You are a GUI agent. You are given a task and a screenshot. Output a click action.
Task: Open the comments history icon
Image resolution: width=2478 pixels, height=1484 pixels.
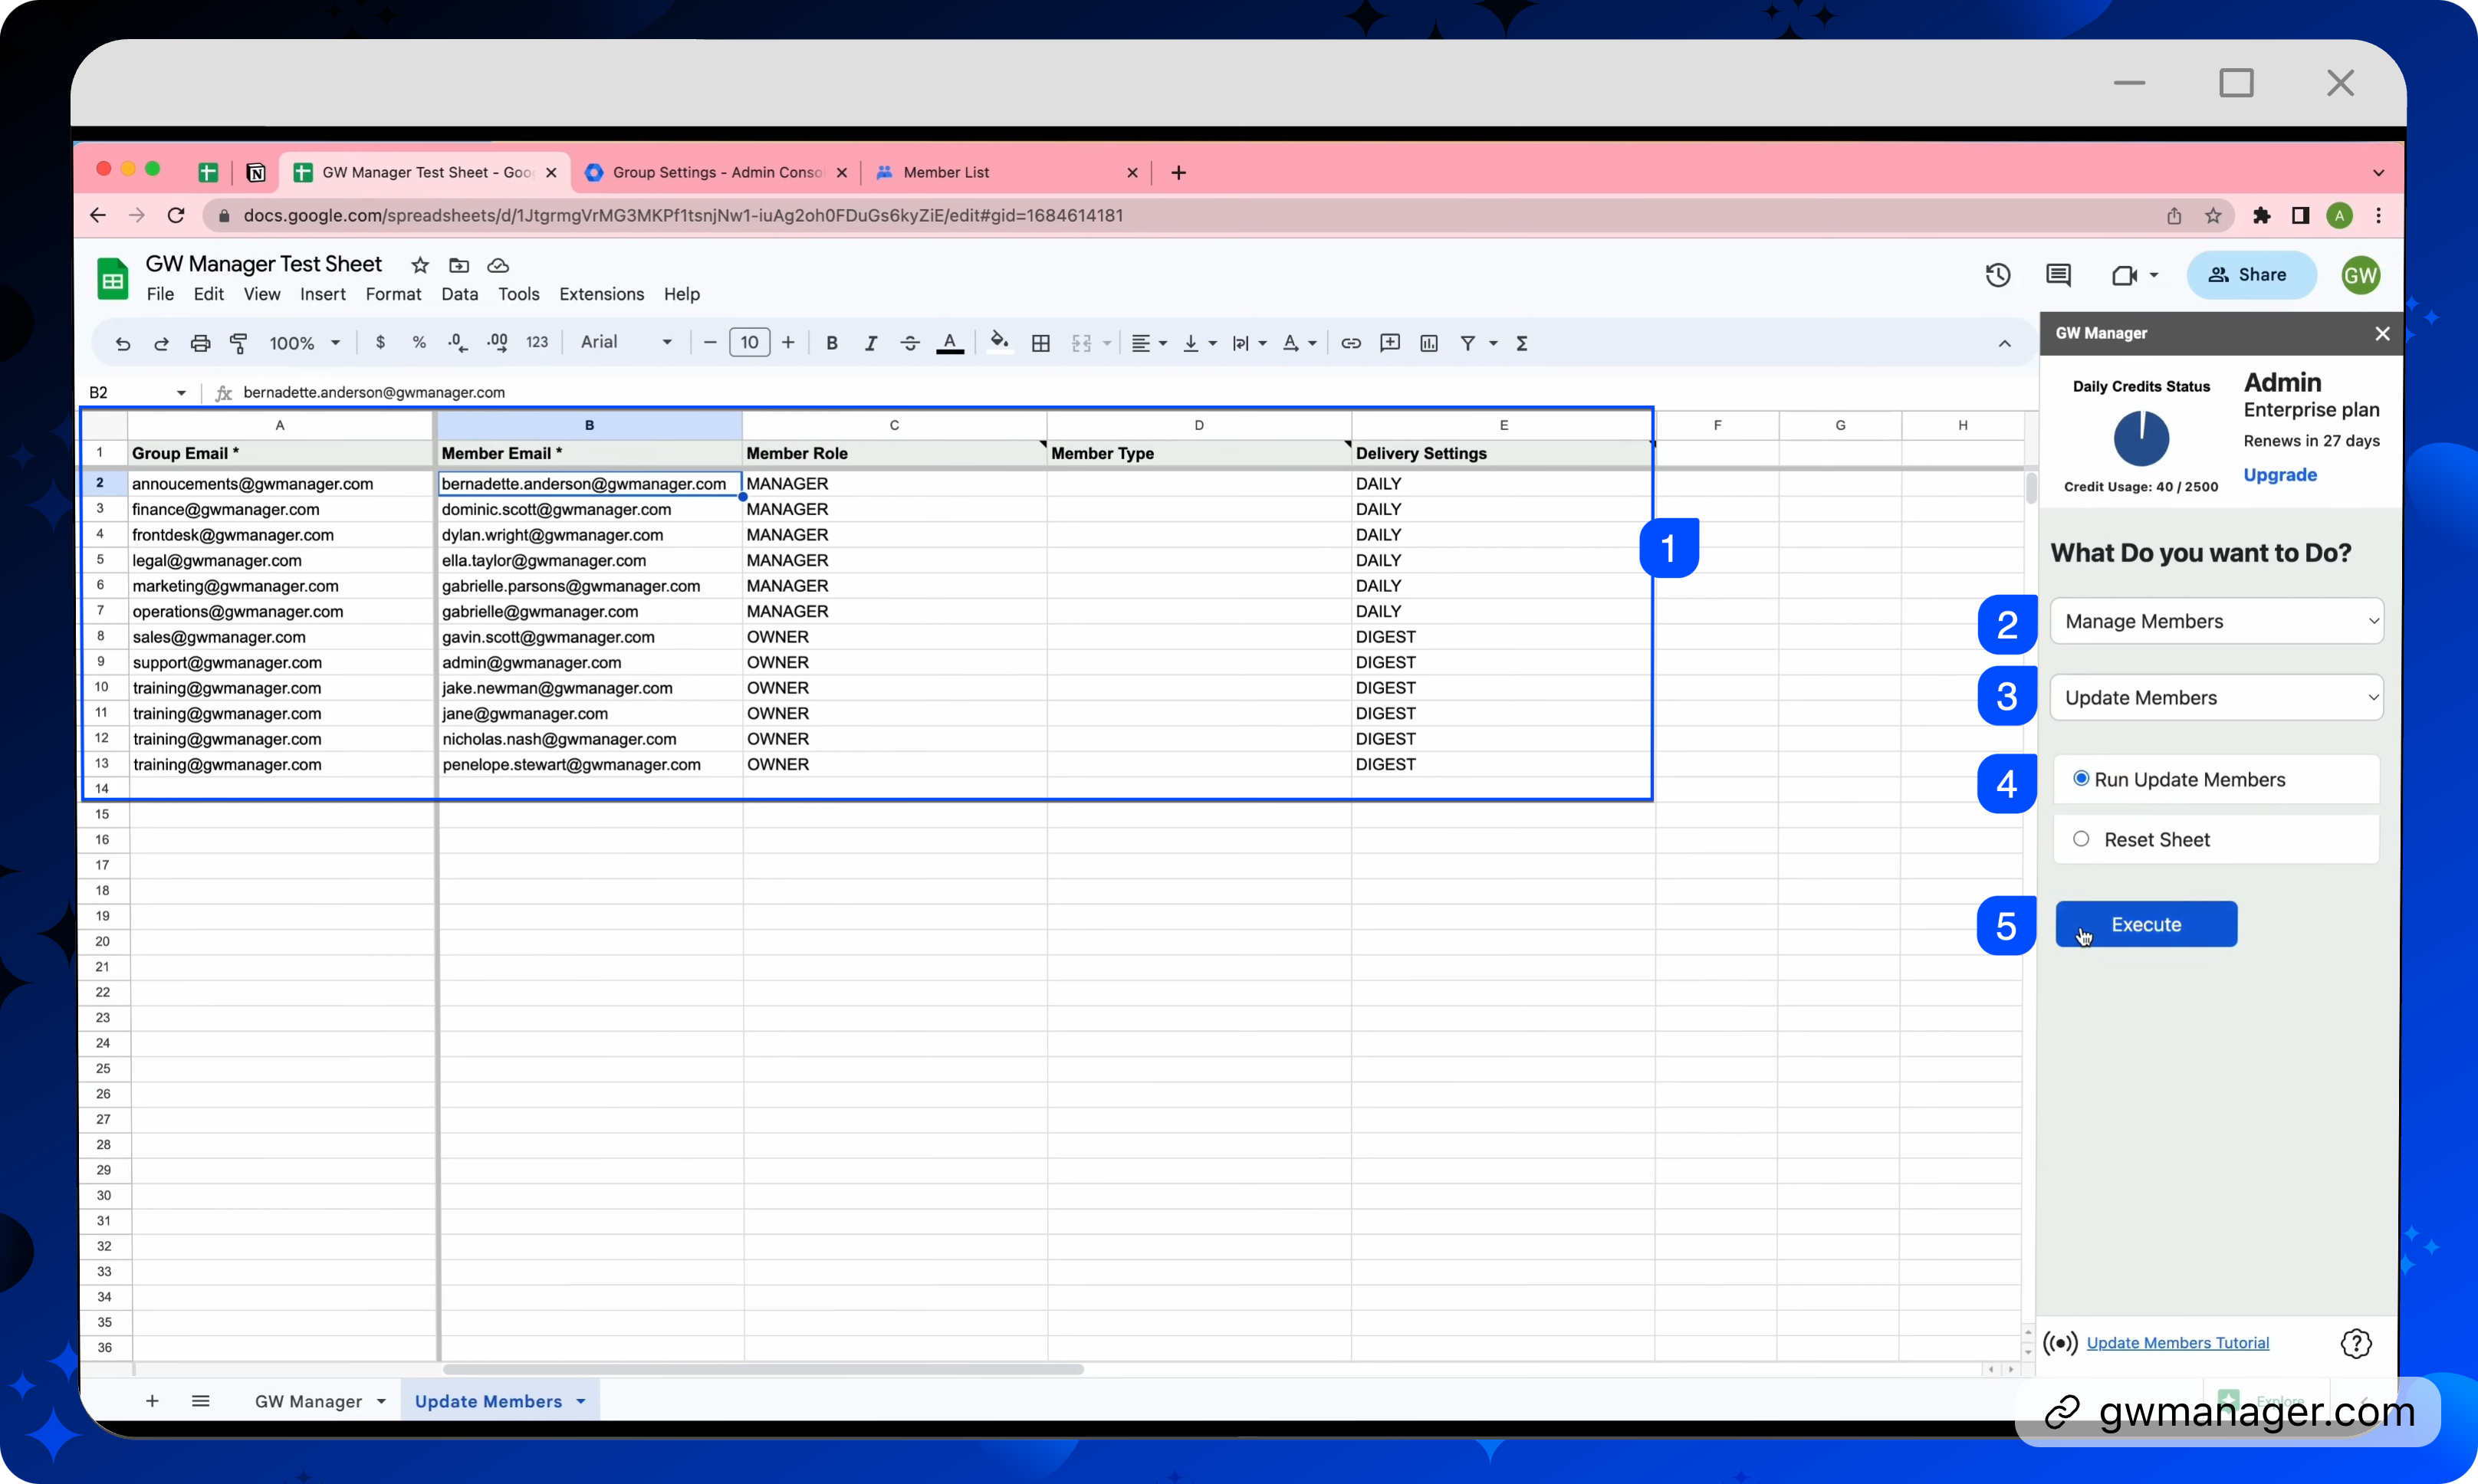(x=2058, y=275)
